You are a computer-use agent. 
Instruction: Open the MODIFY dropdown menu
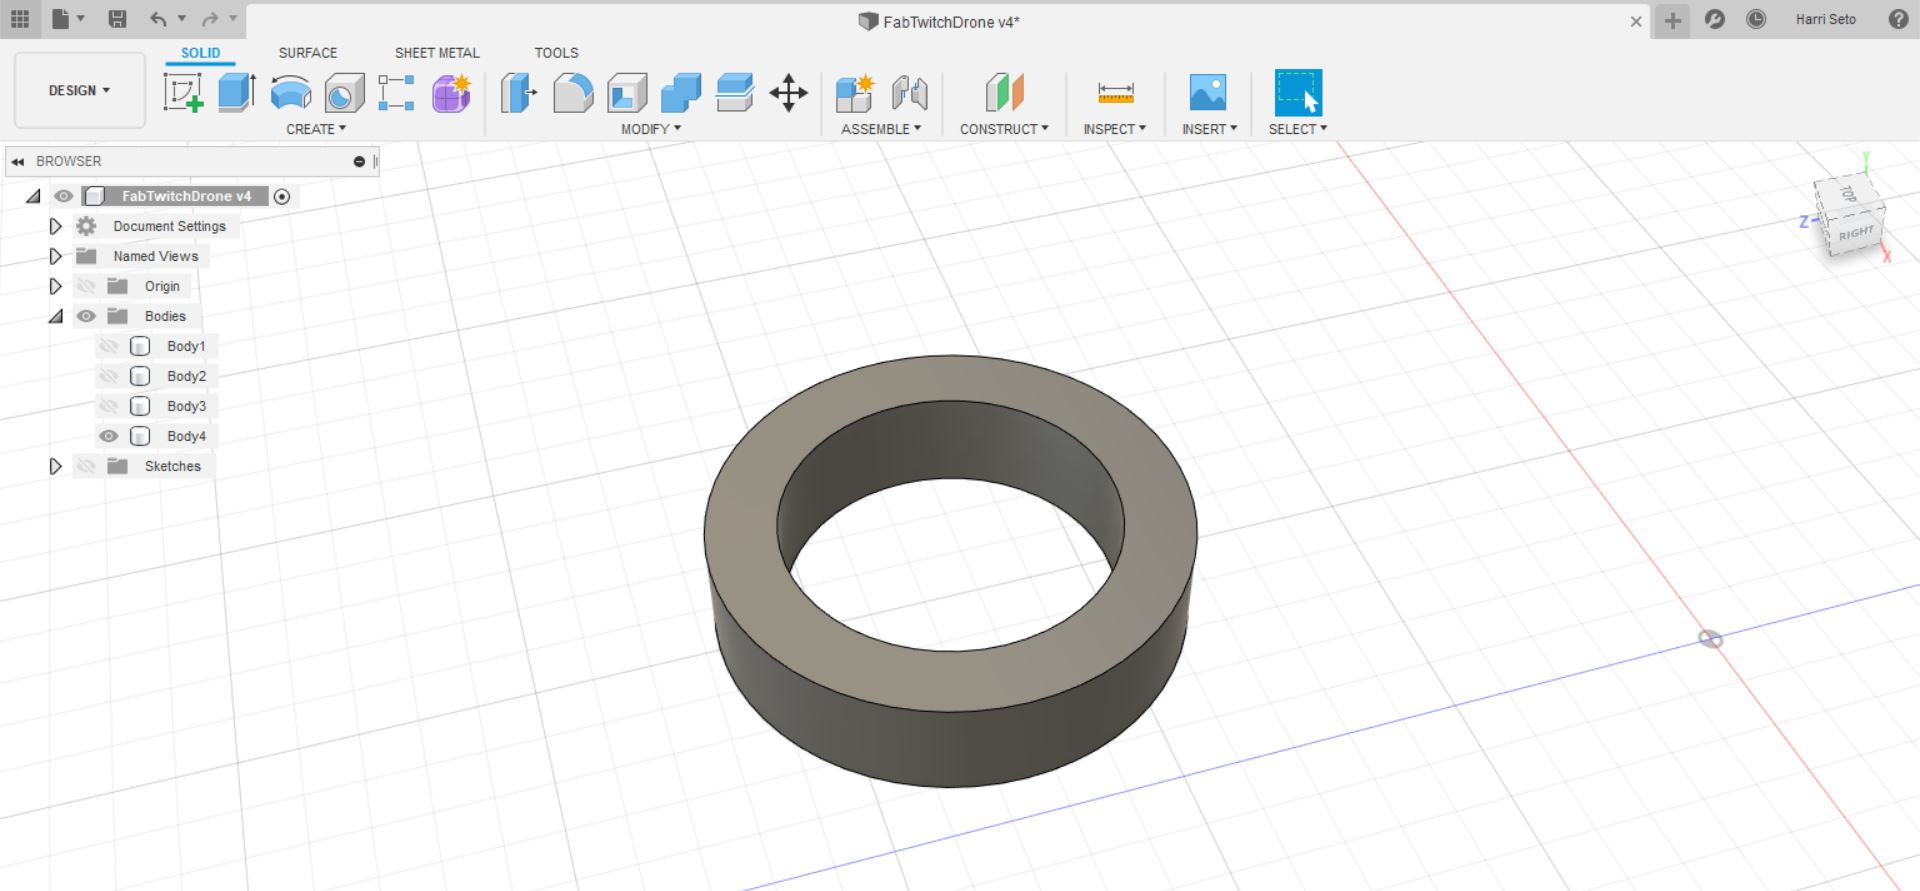tap(651, 129)
